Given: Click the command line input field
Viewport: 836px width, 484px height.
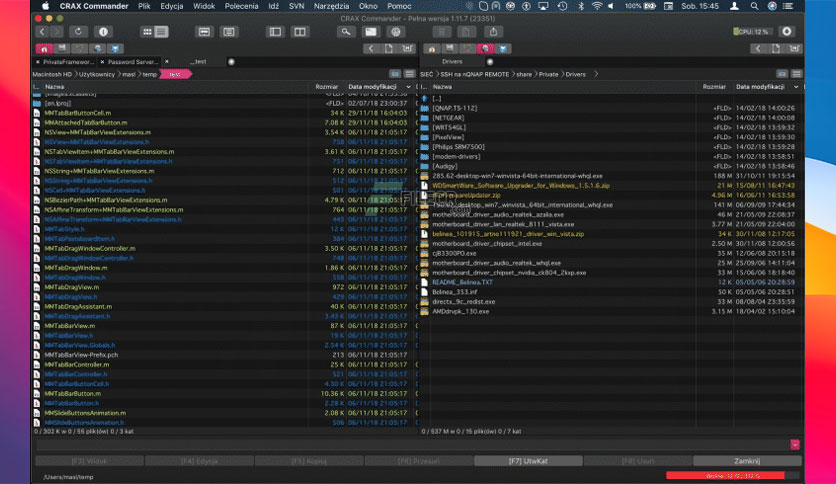Looking at the screenshot, I should (412, 445).
